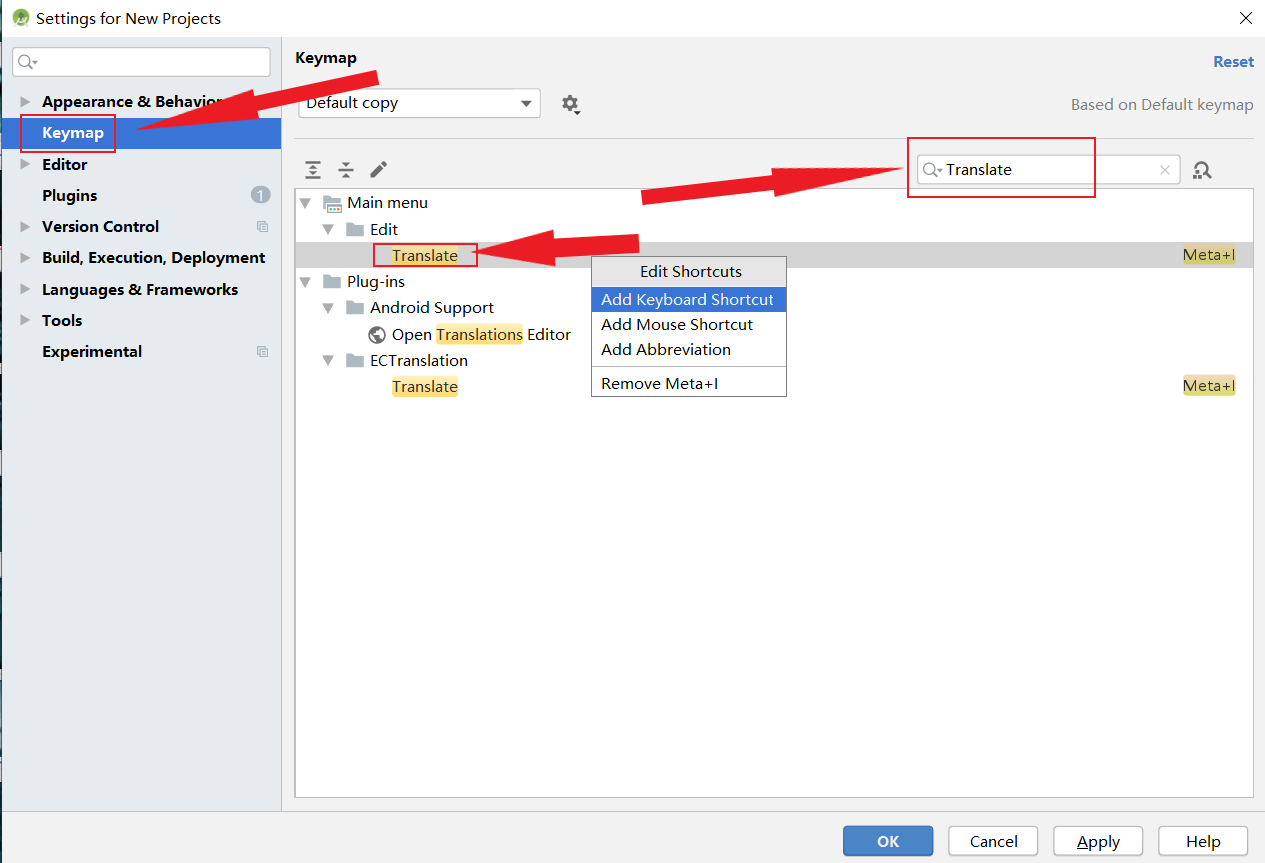The image size is (1265, 863).
Task: Click the Help button
Action: click(1203, 841)
